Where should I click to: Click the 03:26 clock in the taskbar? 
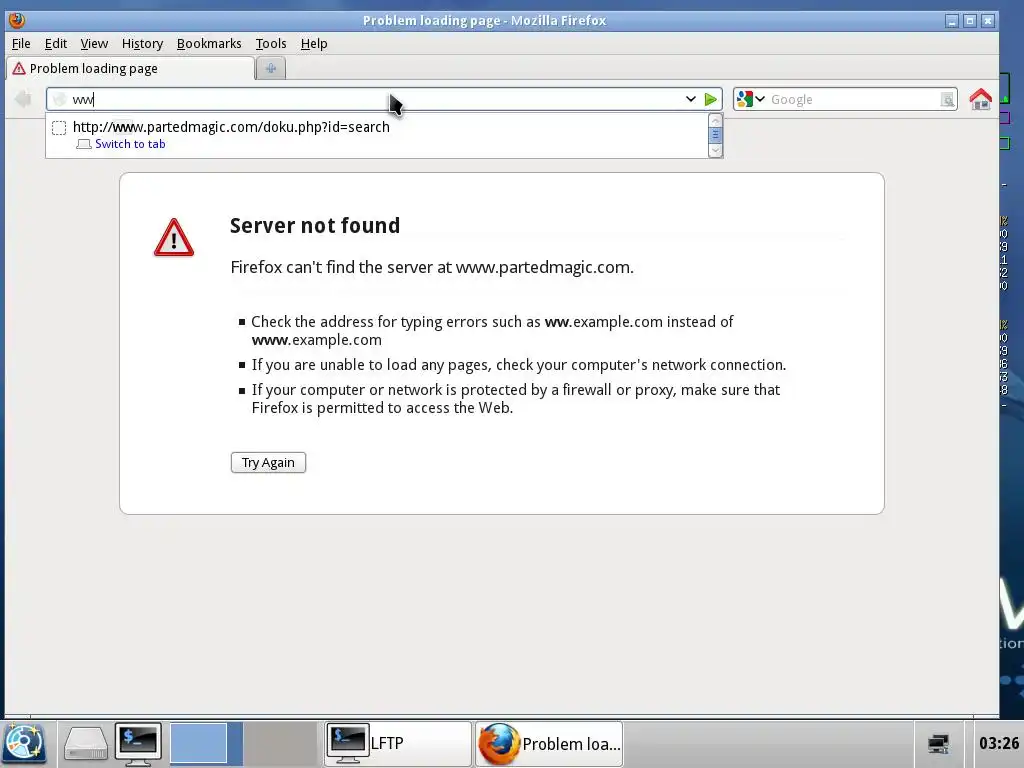pos(999,743)
